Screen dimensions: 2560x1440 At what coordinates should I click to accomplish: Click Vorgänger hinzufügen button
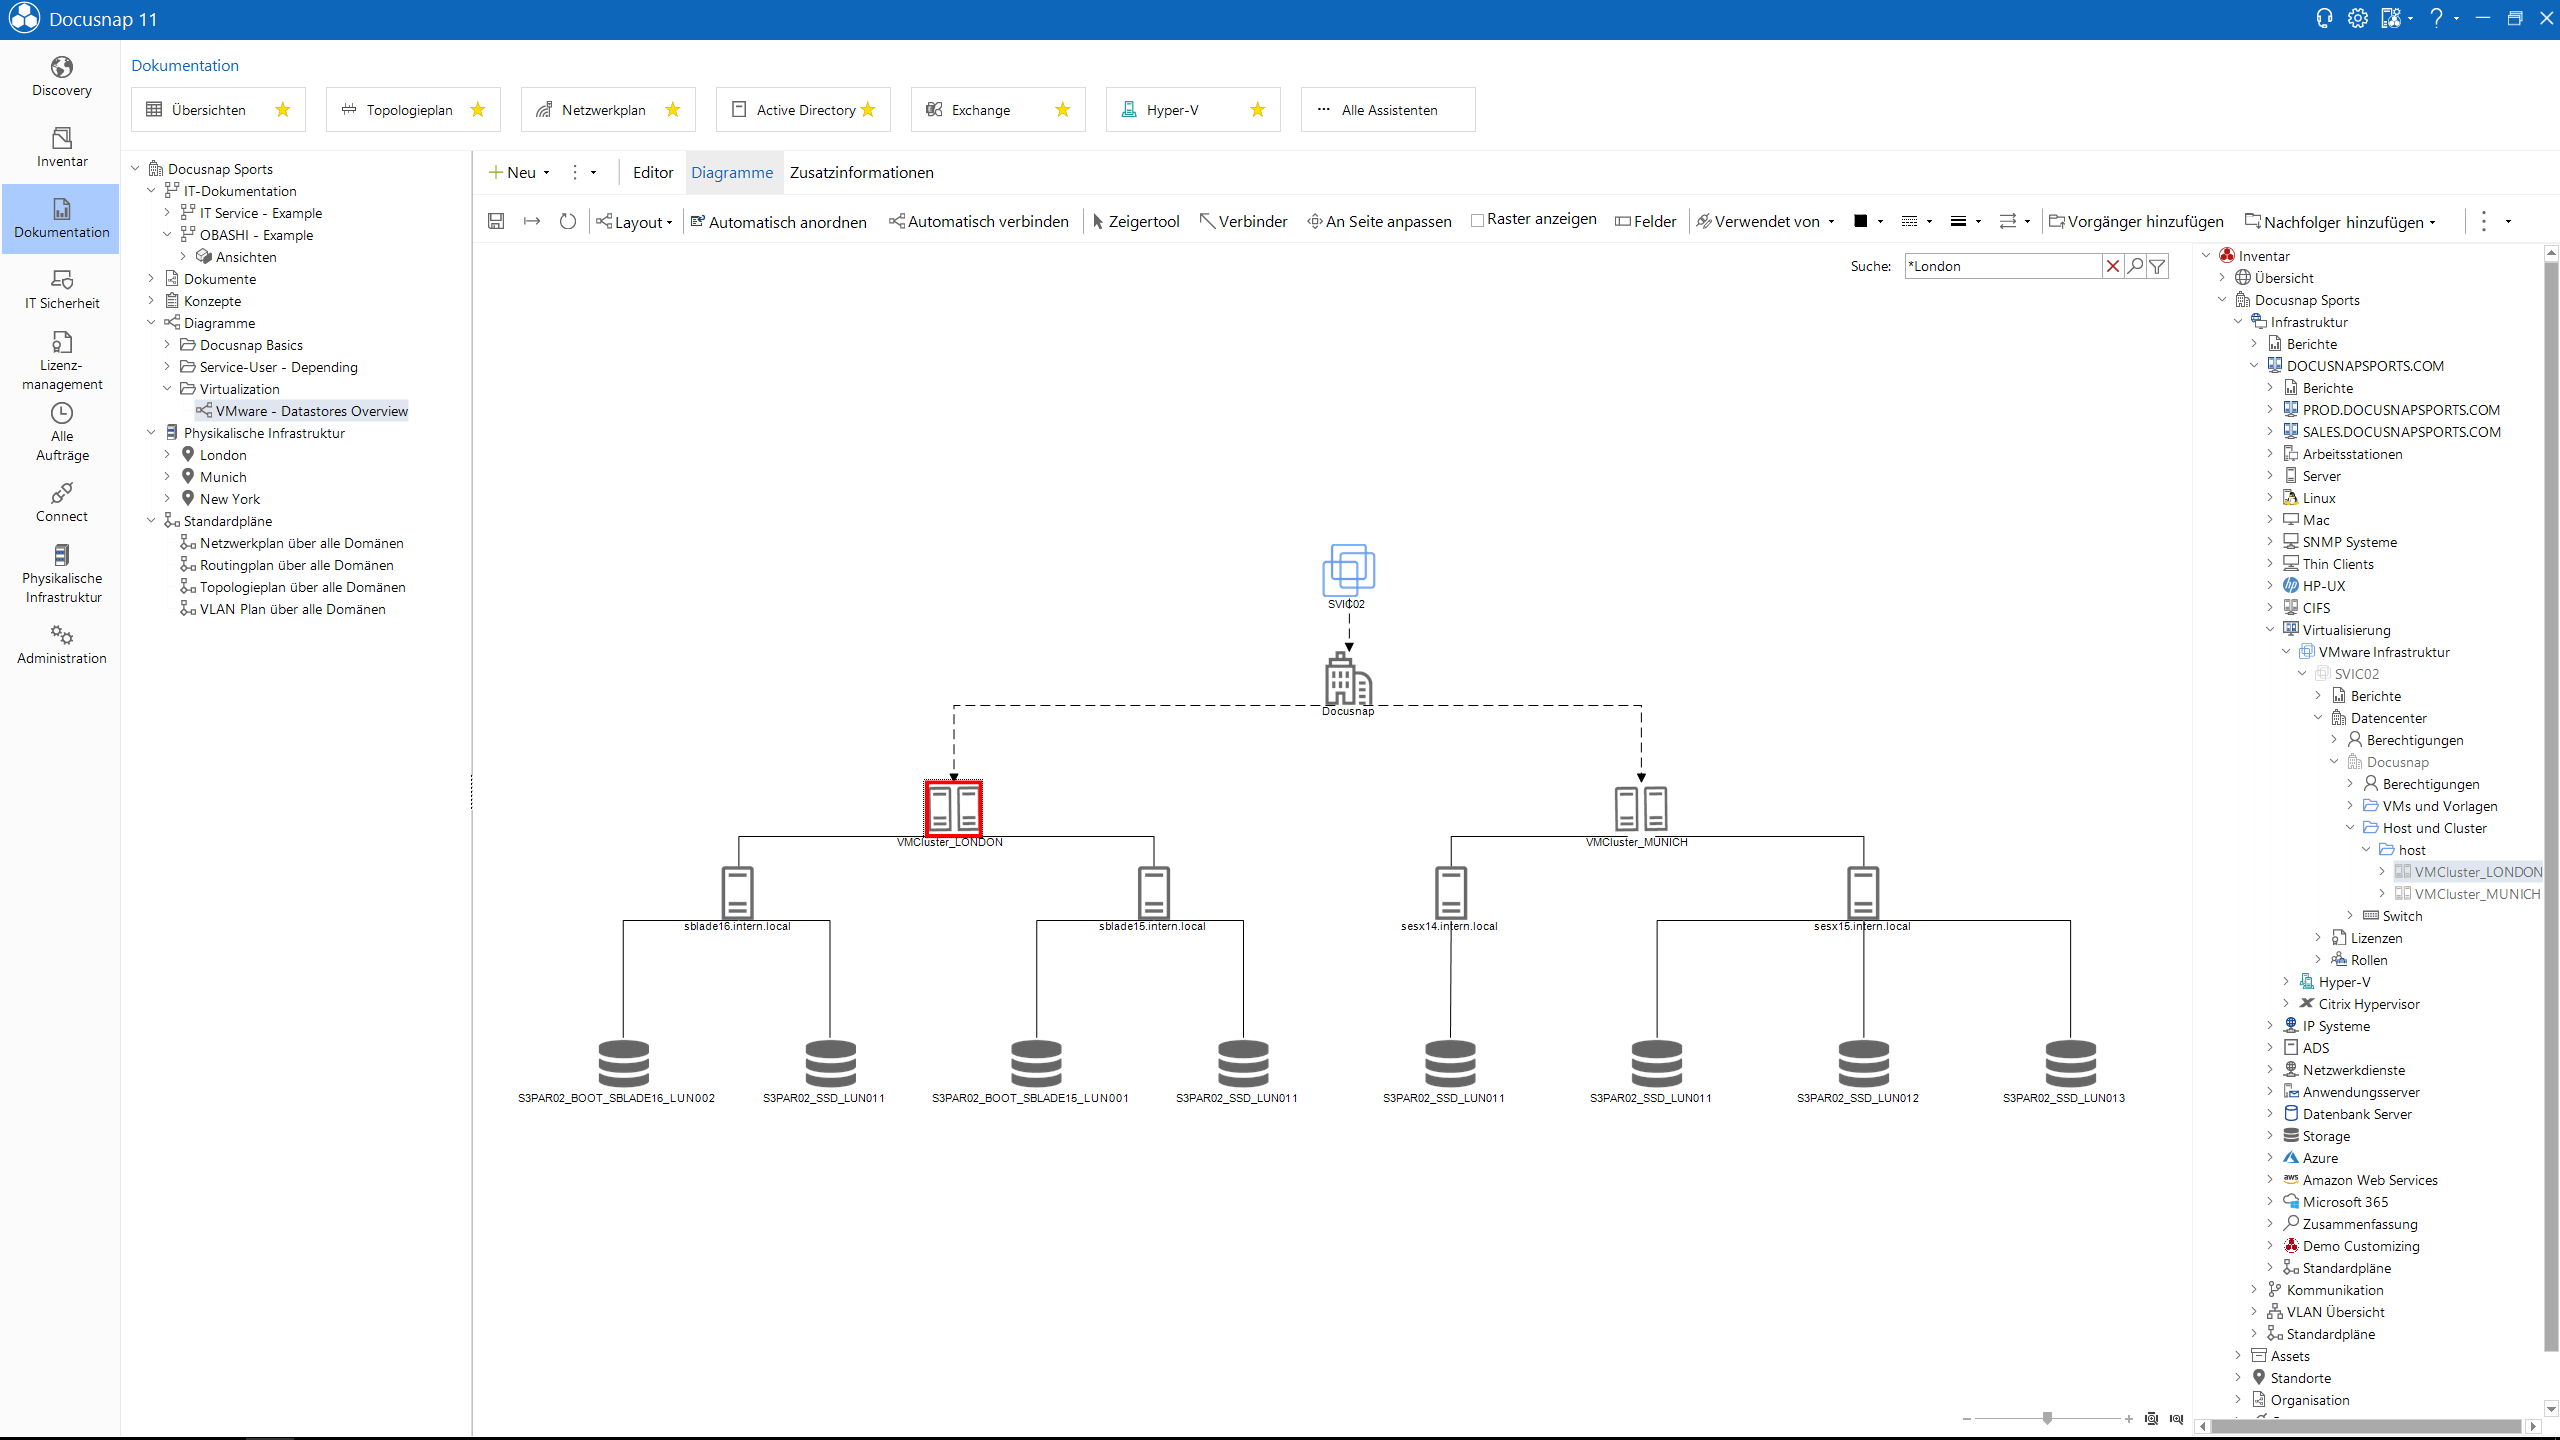[x=2136, y=222]
